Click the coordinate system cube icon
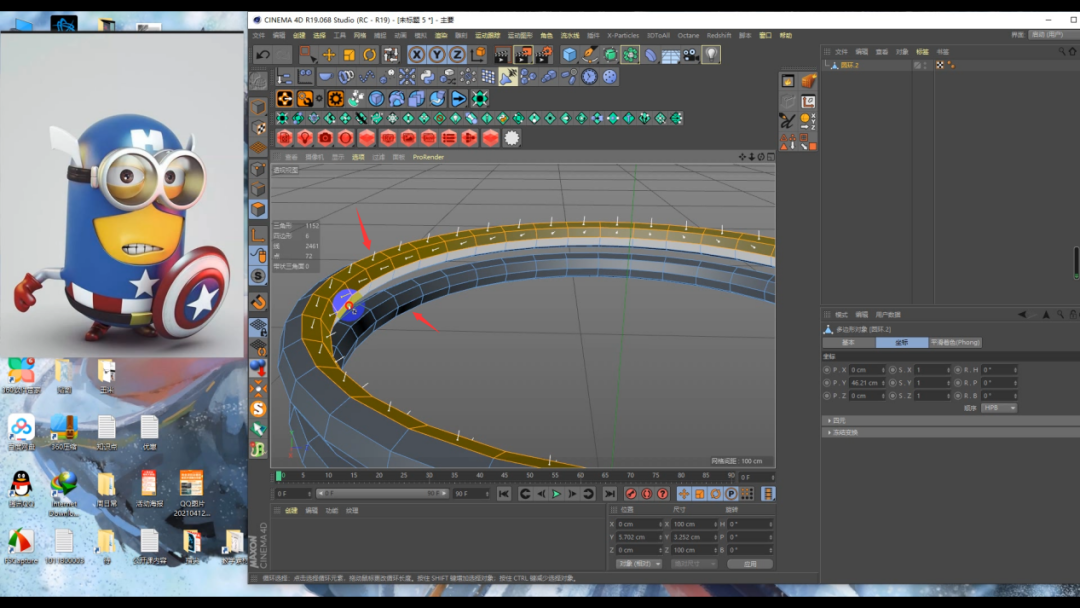This screenshot has height=608, width=1080. (x=477, y=54)
